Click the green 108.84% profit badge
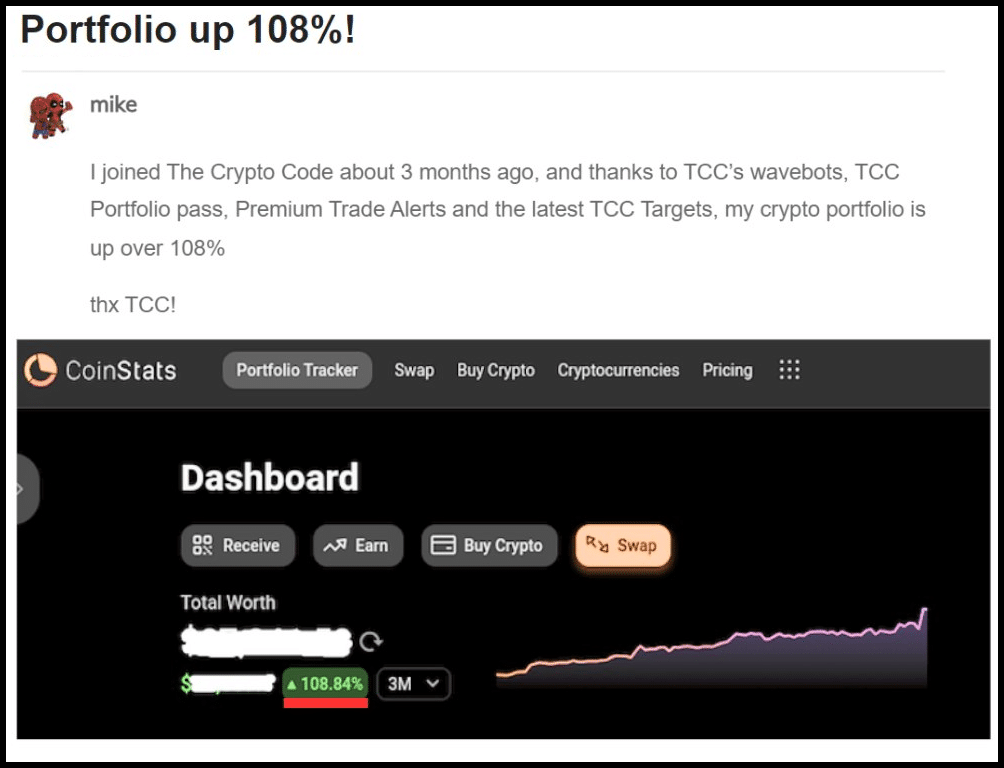 (325, 684)
